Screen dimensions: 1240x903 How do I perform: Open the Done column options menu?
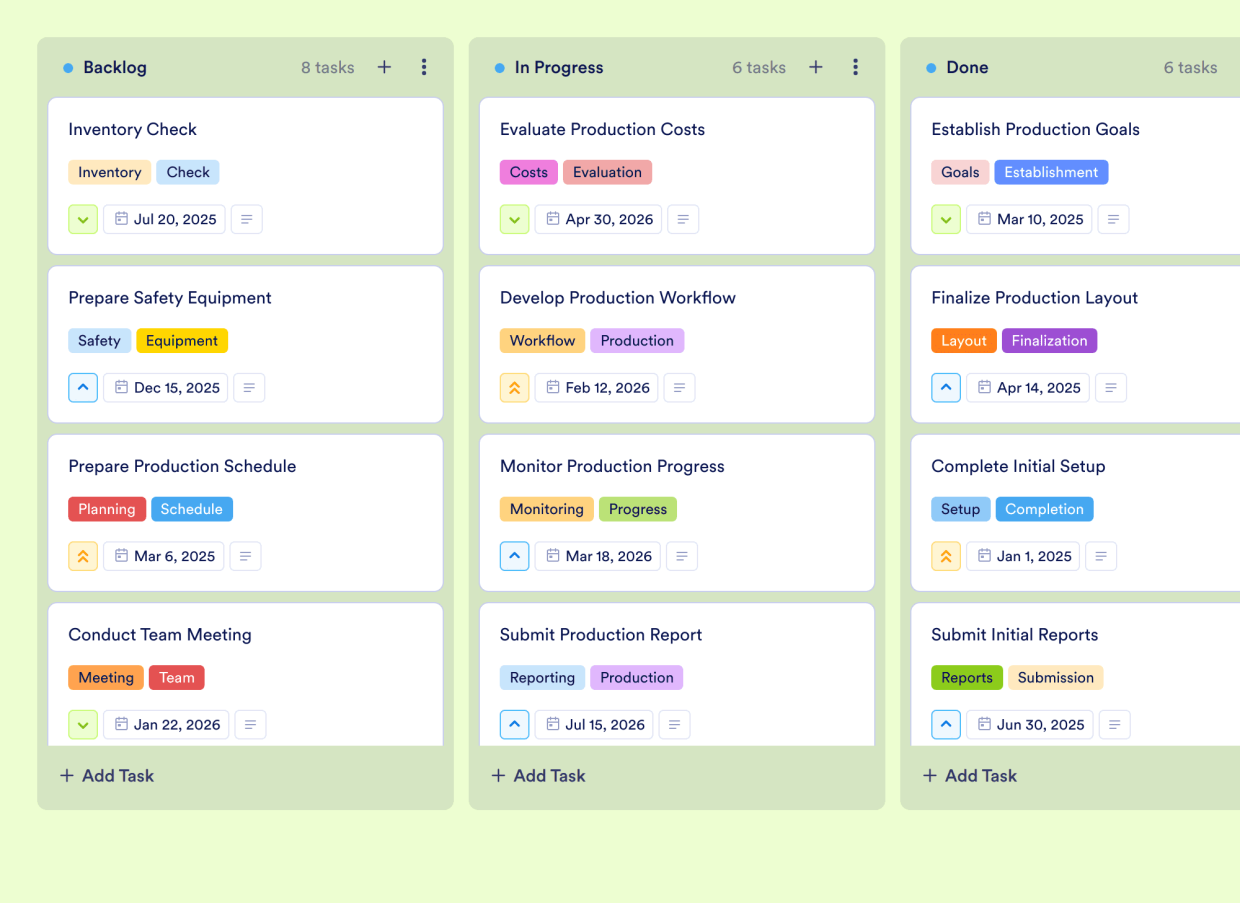point(1236,67)
